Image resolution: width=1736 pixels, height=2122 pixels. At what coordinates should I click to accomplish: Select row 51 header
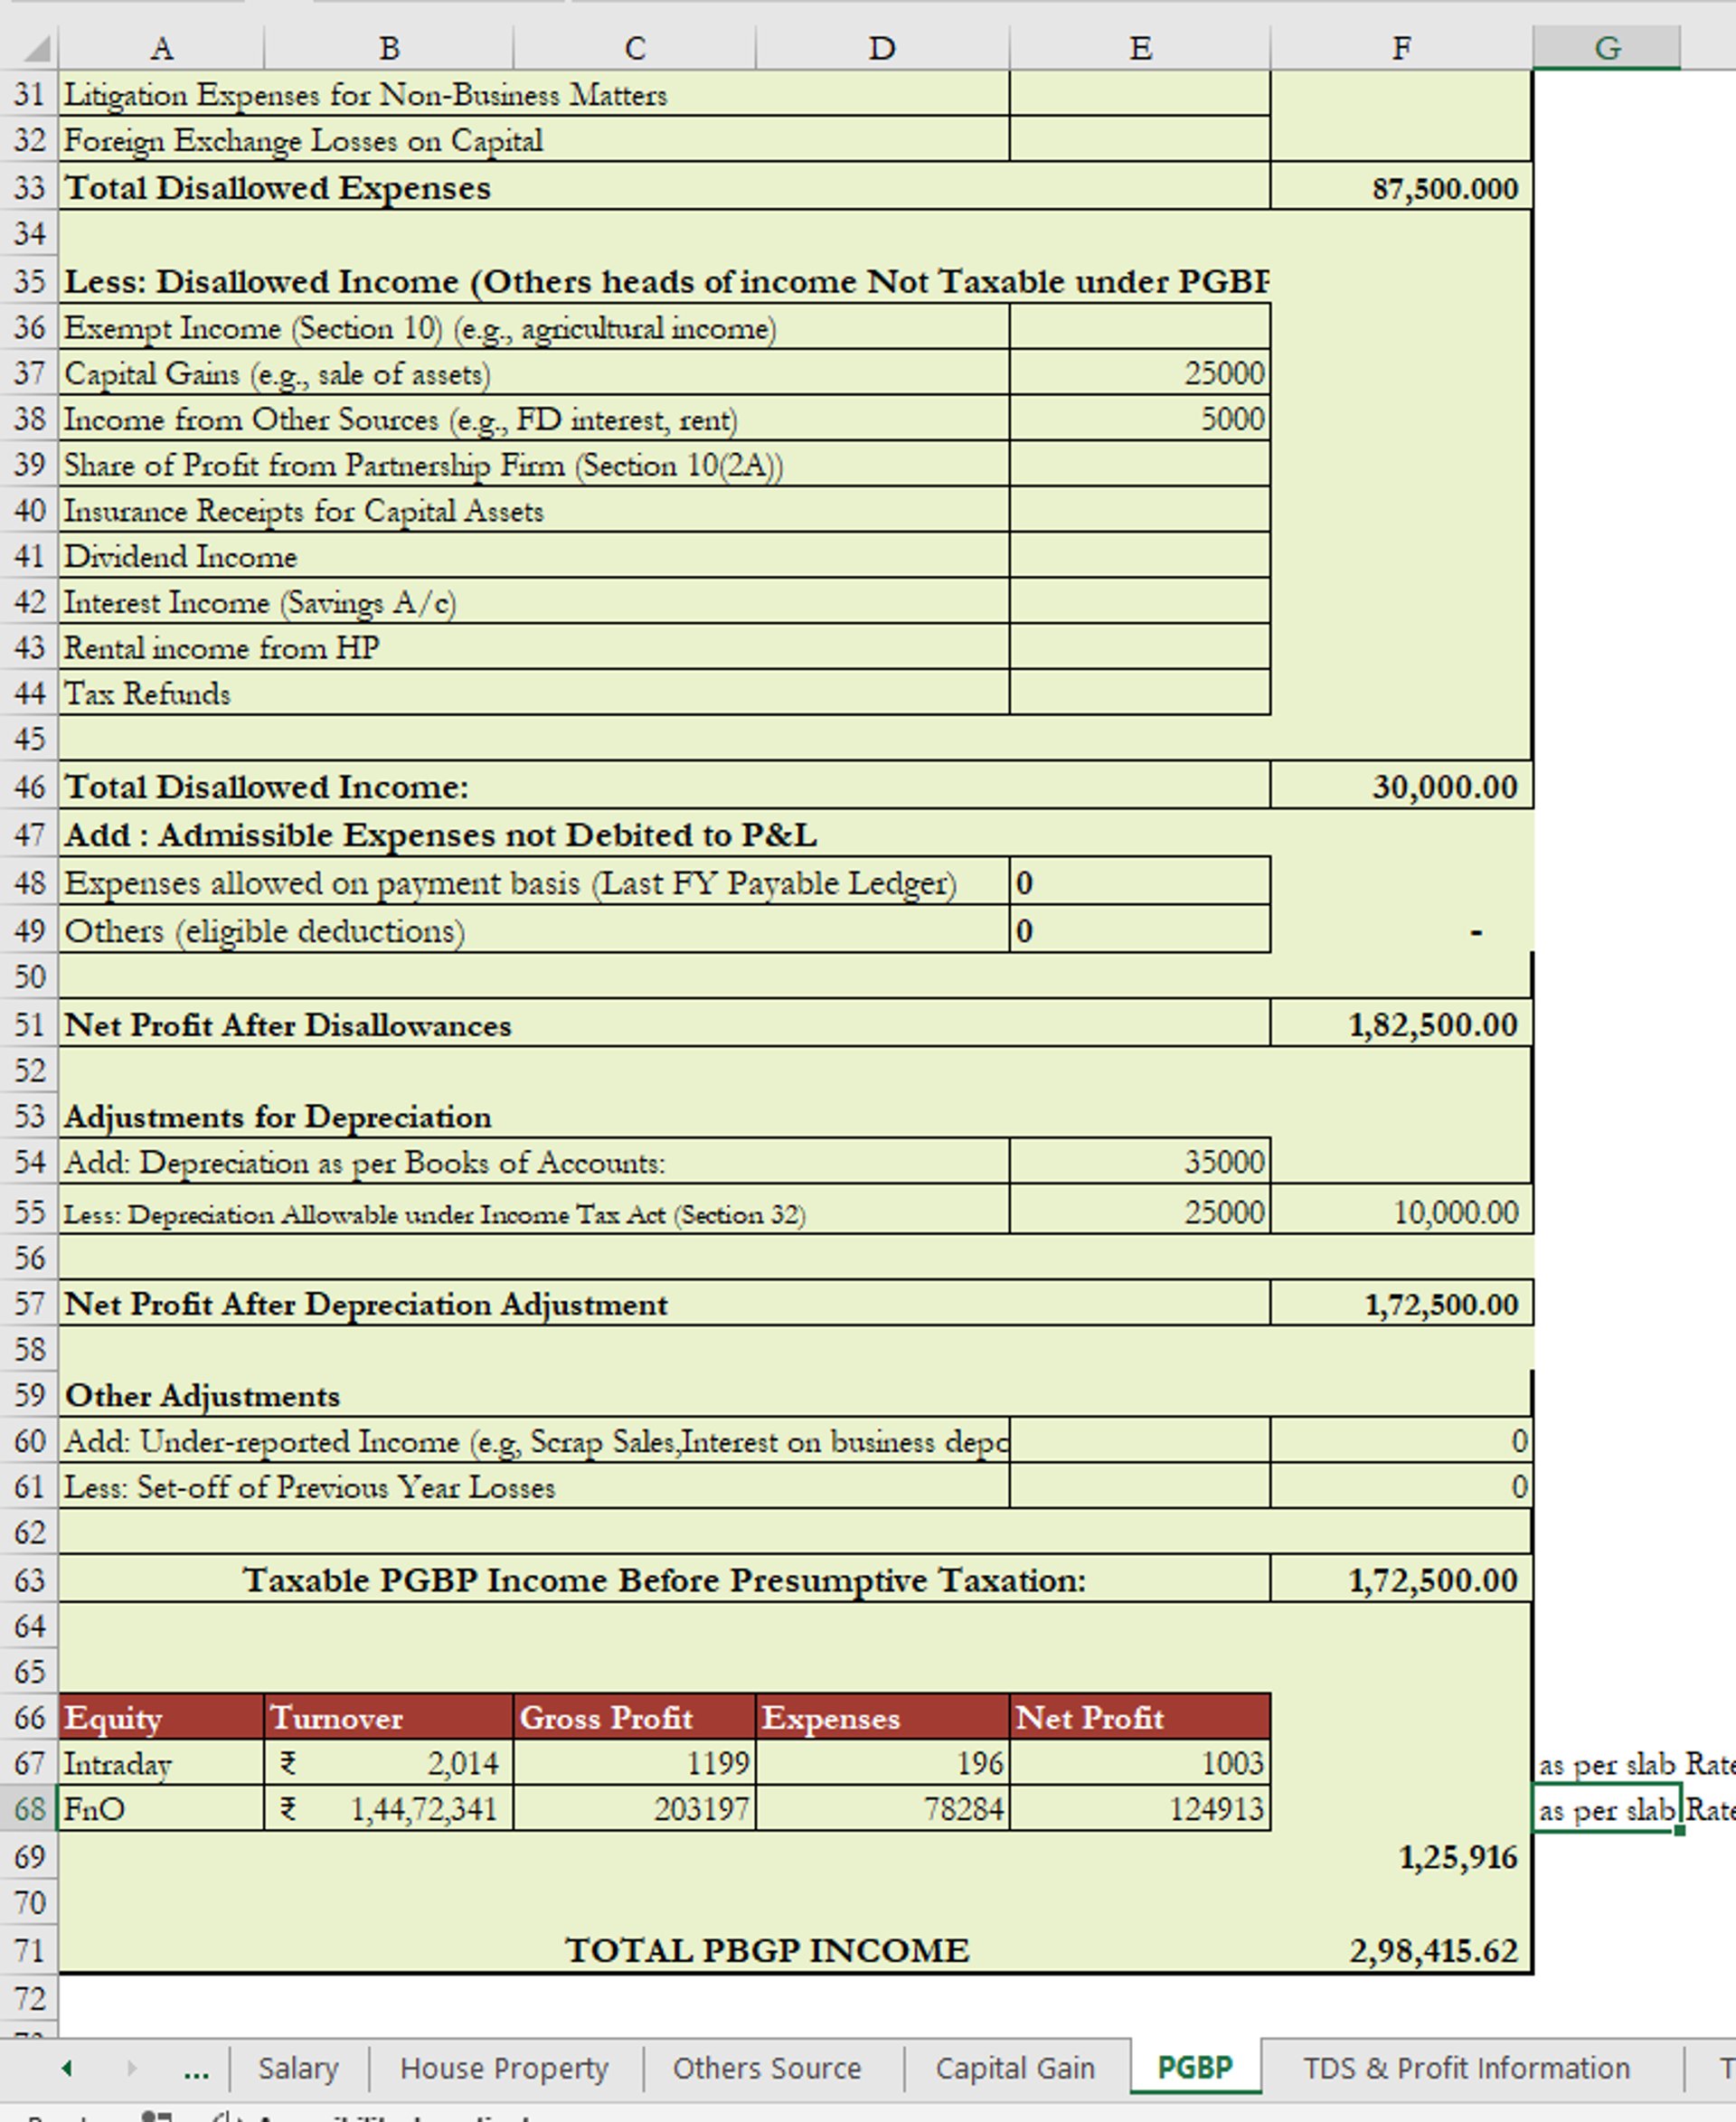click(30, 1025)
